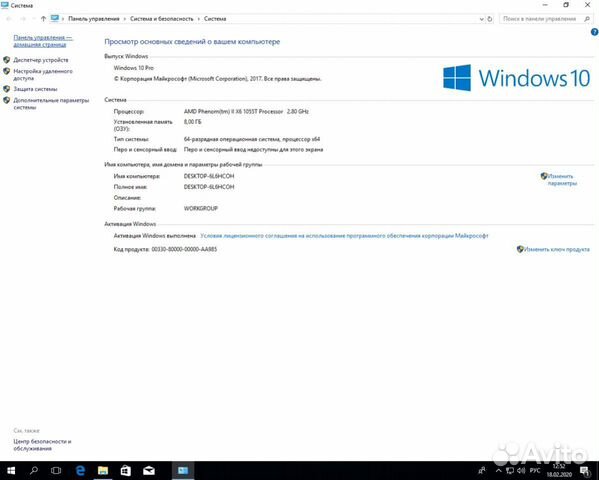This screenshot has width=599, height=480.
Task: Select Система и безопасность breadcrumb
Action: coord(162,19)
